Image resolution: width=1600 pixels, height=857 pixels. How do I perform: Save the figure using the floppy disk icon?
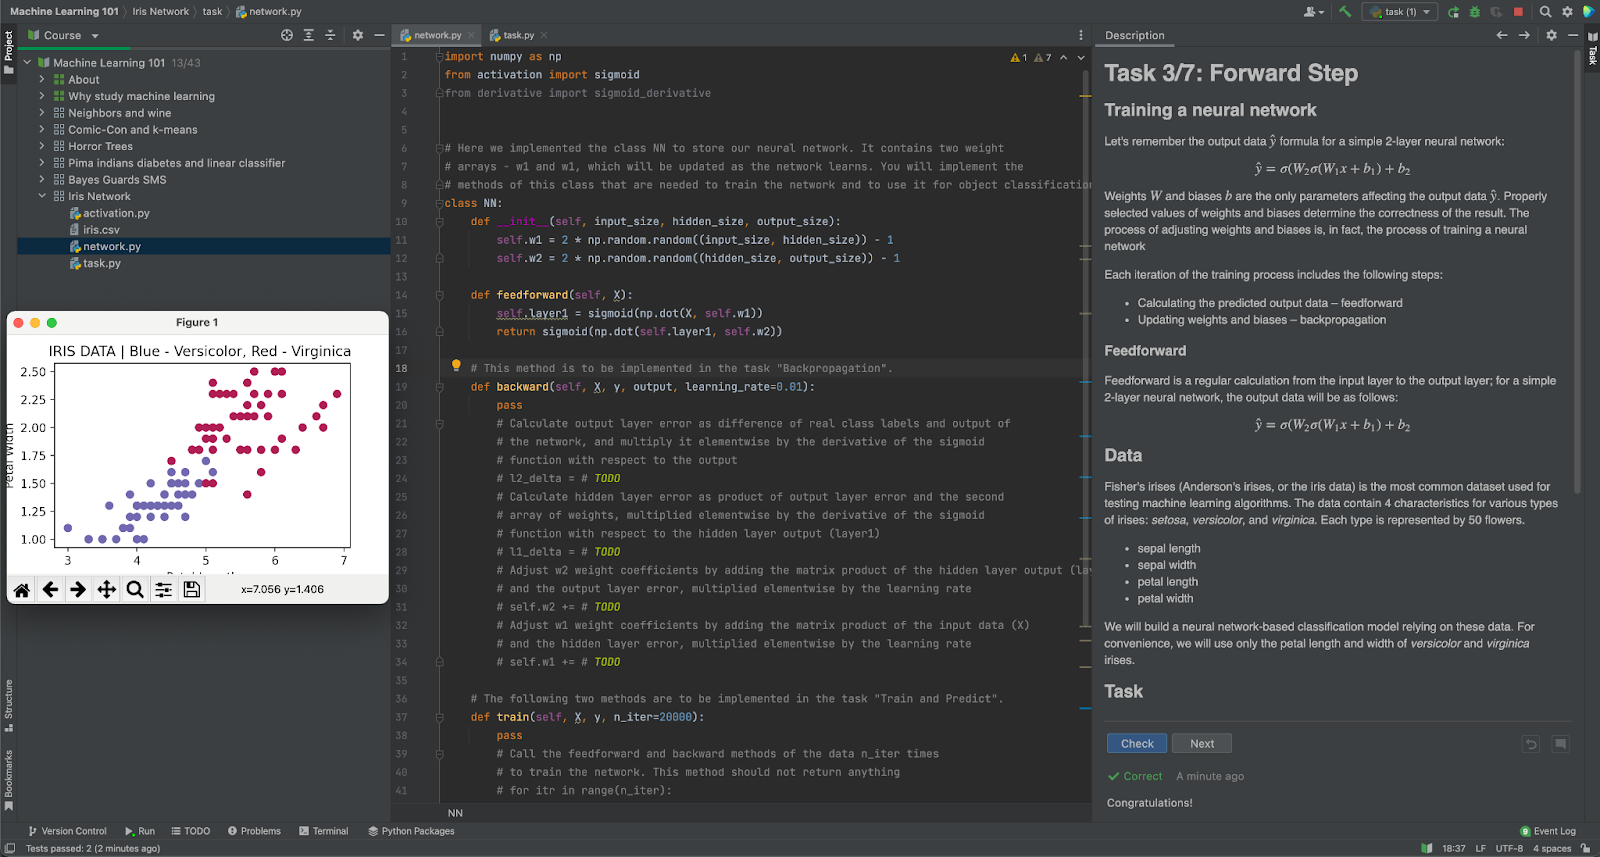192,590
